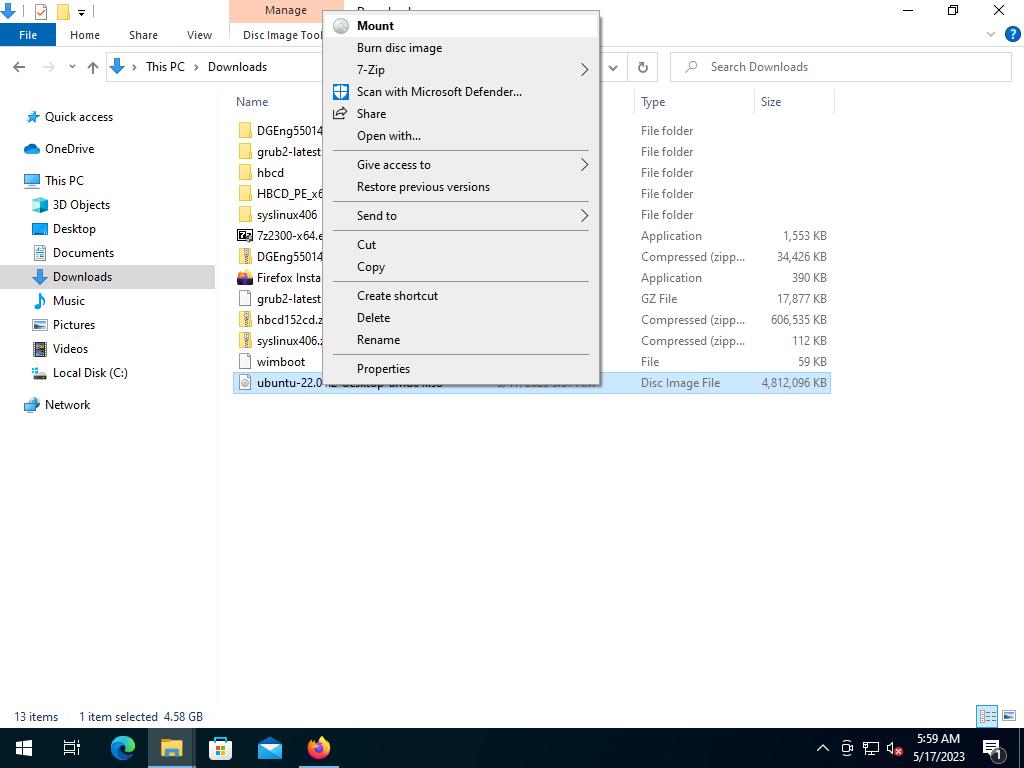
Task: Open Firefox from the taskbar
Action: coord(319,748)
